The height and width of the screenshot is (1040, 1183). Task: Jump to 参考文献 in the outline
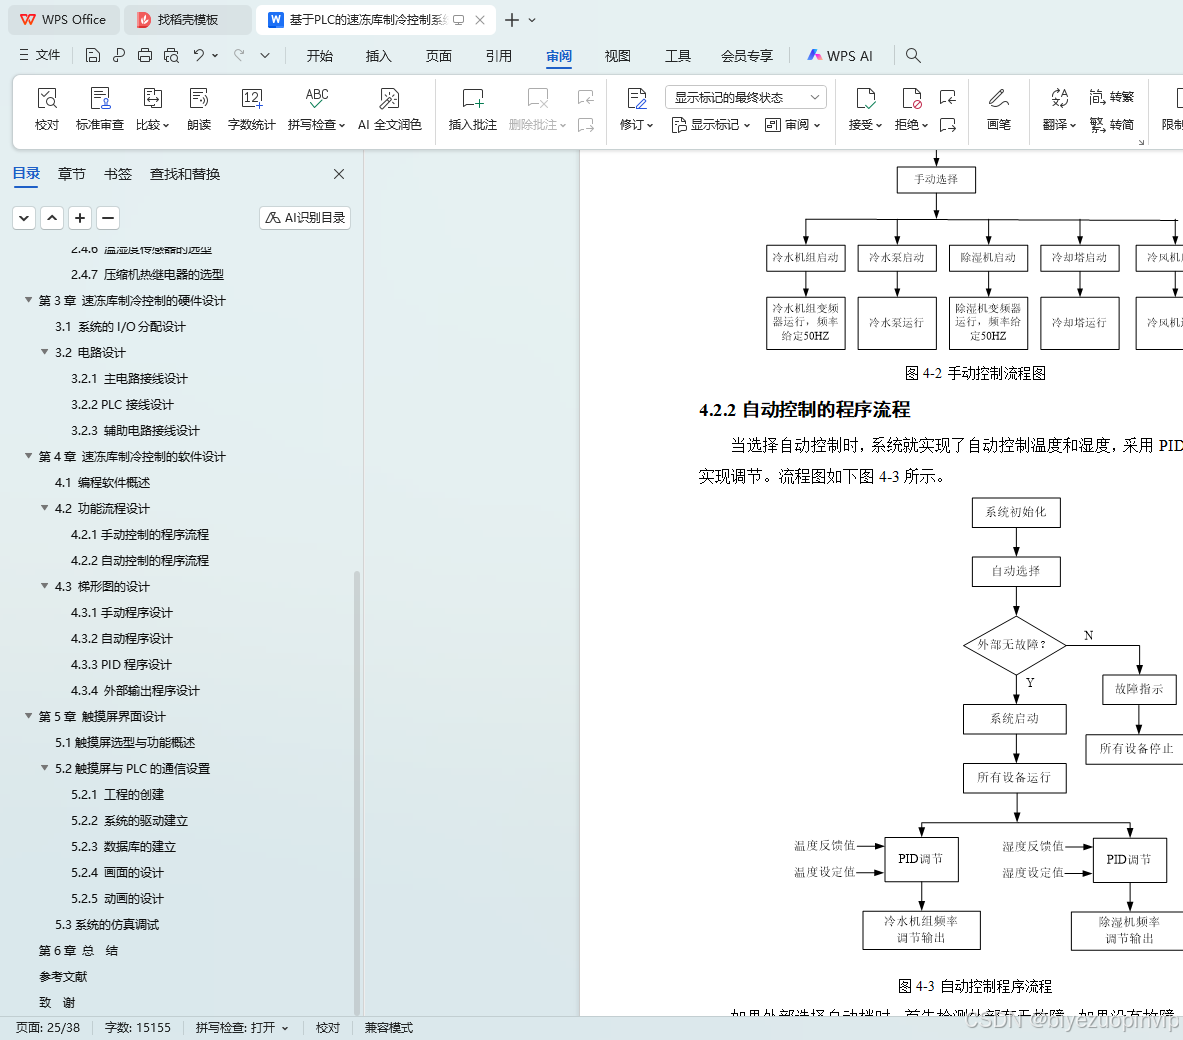(63, 977)
